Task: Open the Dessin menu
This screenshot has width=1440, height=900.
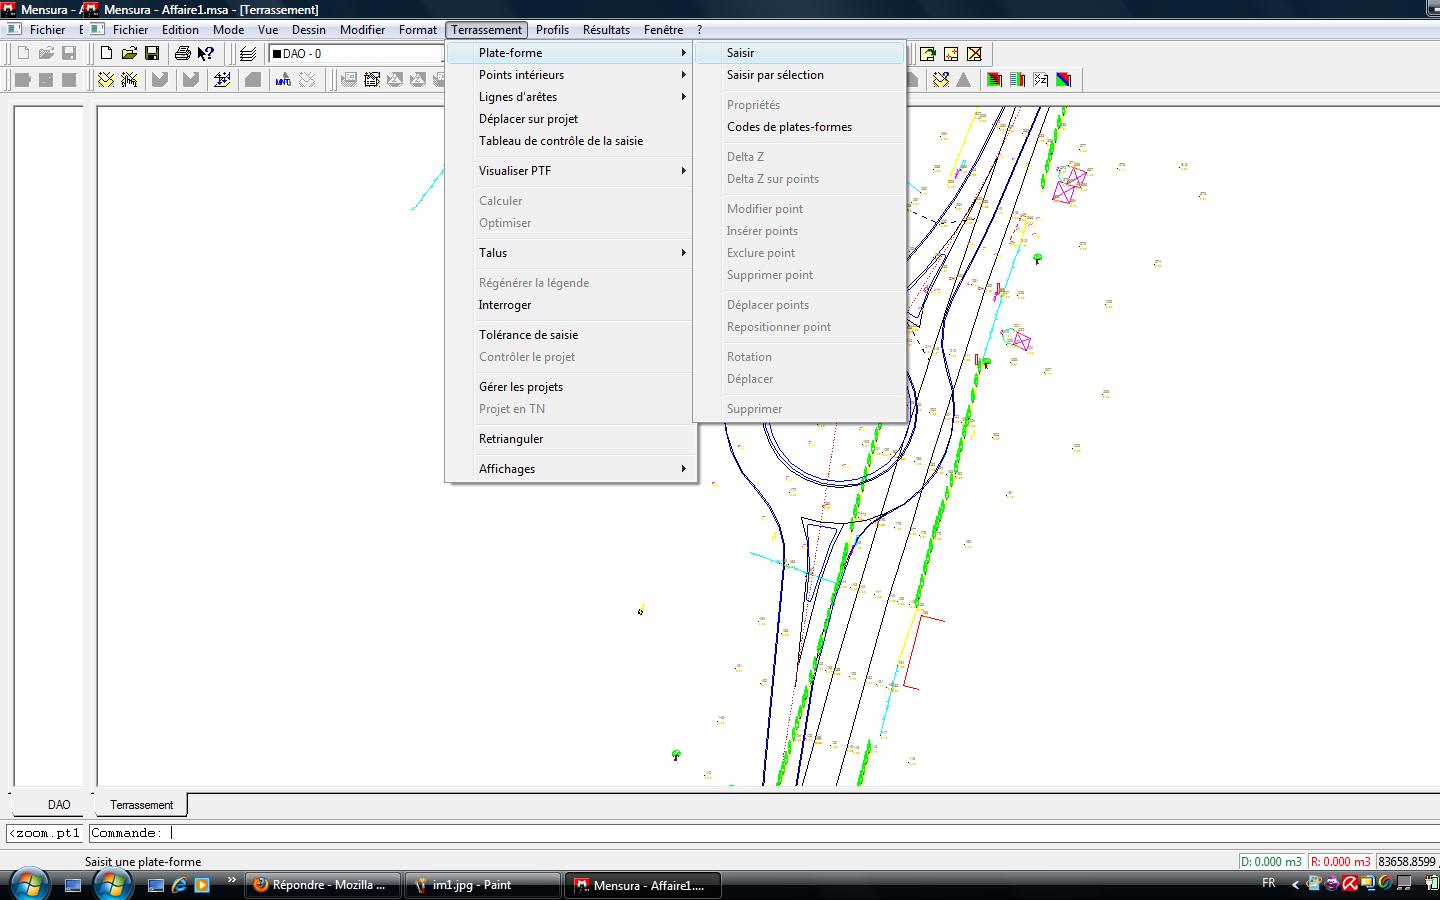Action: coord(308,30)
